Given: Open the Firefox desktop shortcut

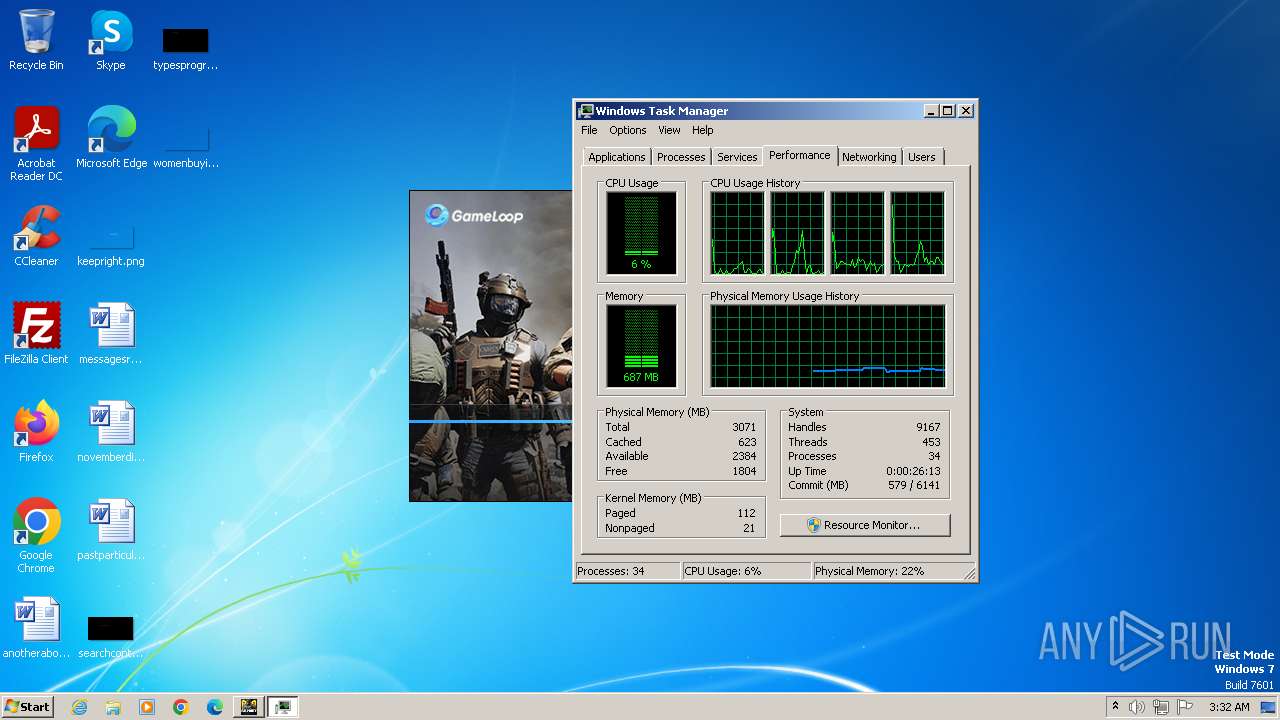Looking at the screenshot, I should (36, 432).
